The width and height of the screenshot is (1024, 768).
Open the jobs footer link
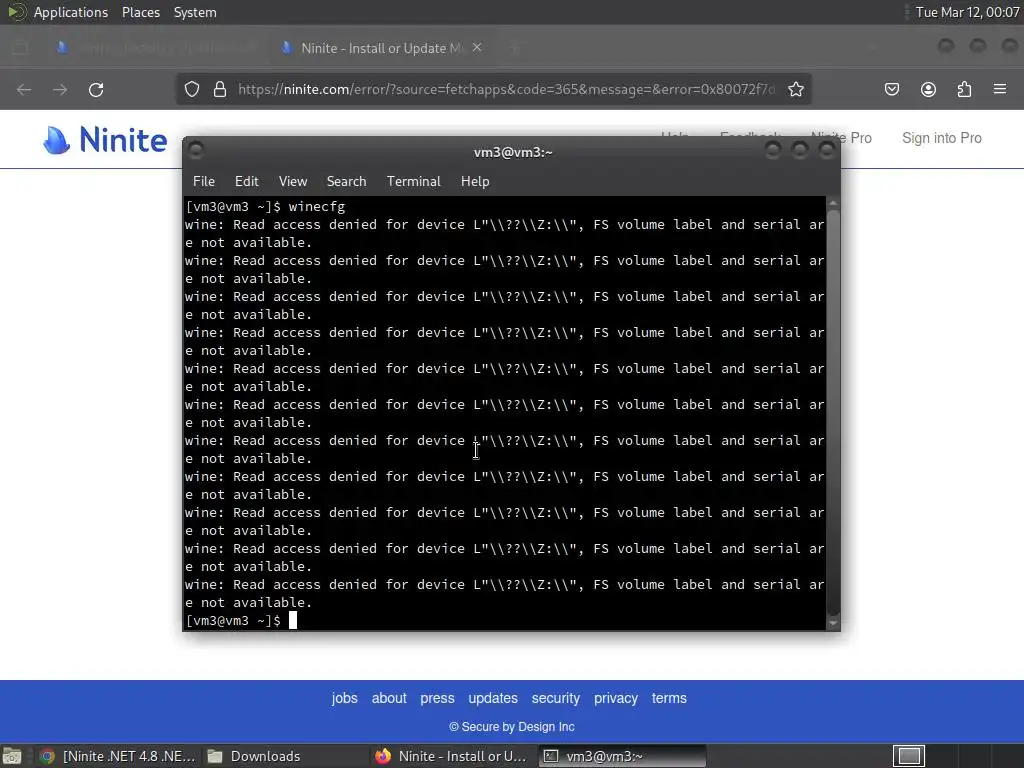pos(344,698)
